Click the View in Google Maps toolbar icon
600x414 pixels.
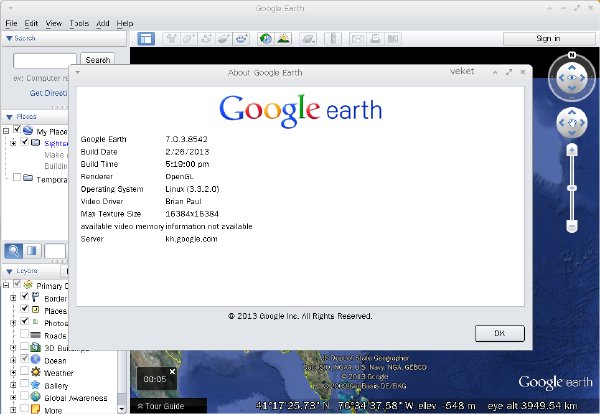393,39
